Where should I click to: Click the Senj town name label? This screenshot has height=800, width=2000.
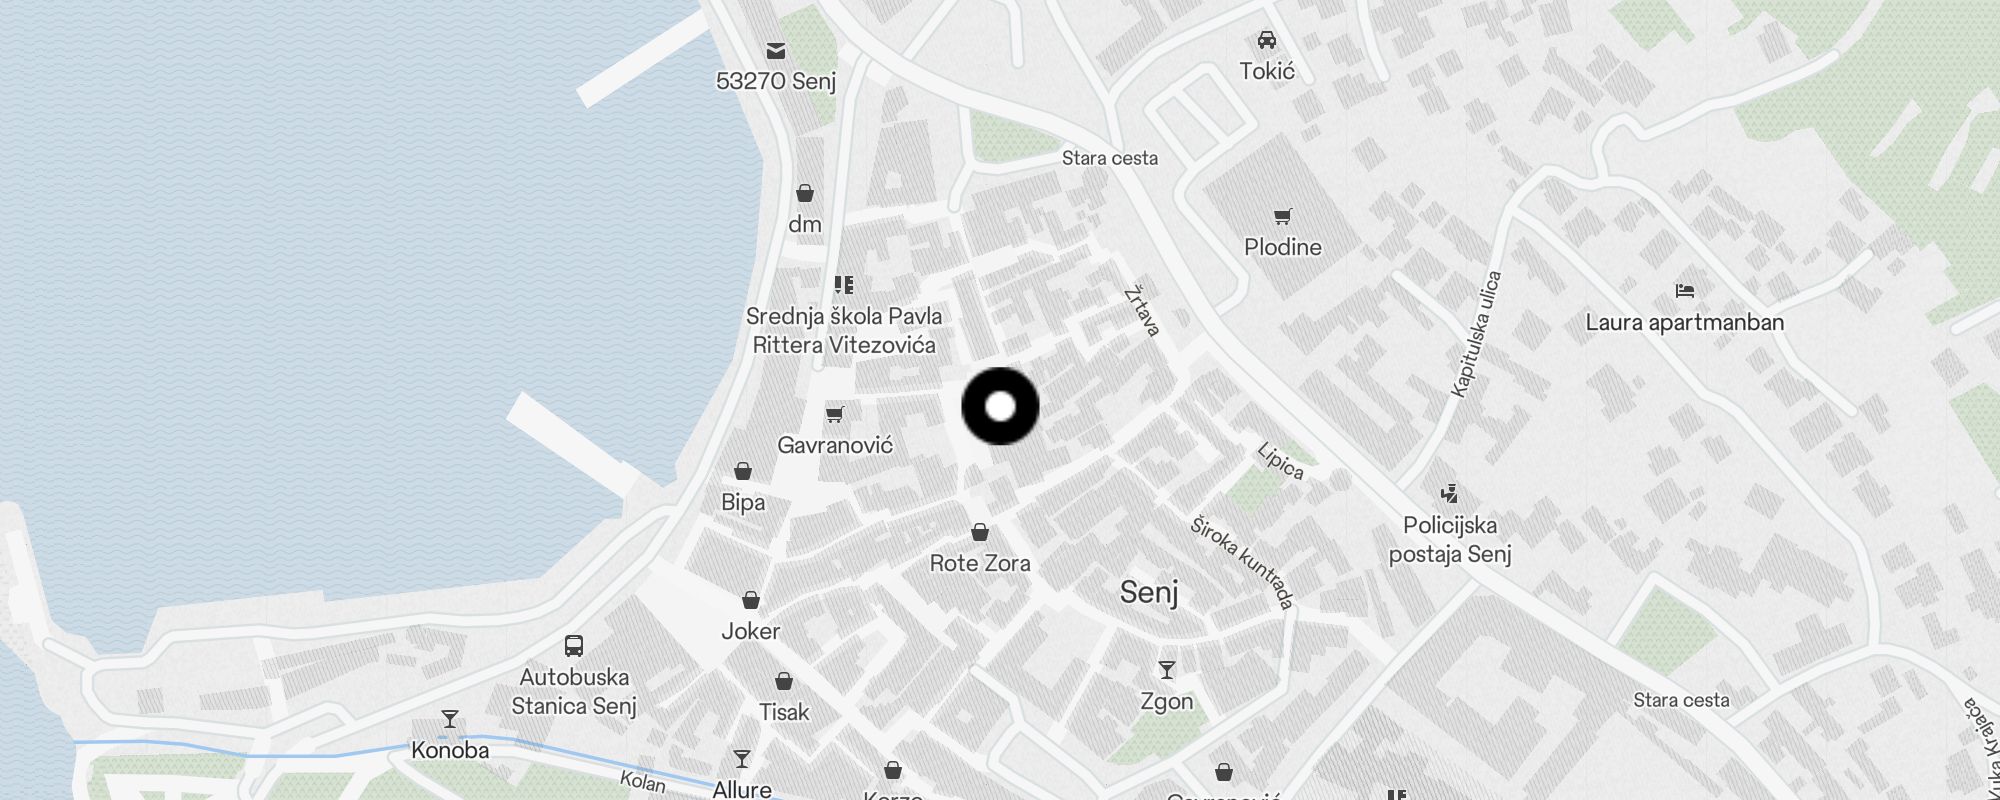click(1149, 593)
